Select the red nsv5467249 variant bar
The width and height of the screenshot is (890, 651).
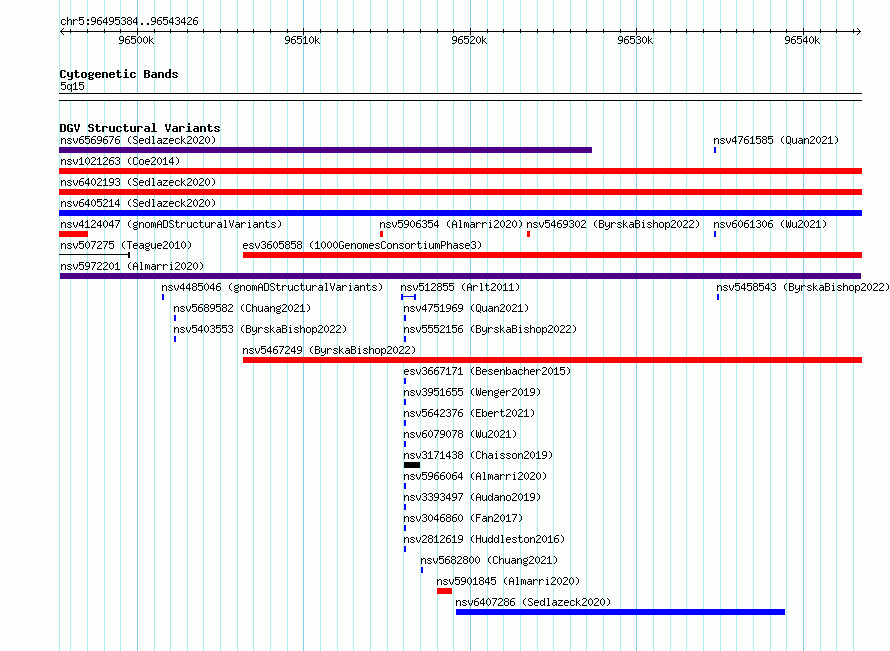552,360
